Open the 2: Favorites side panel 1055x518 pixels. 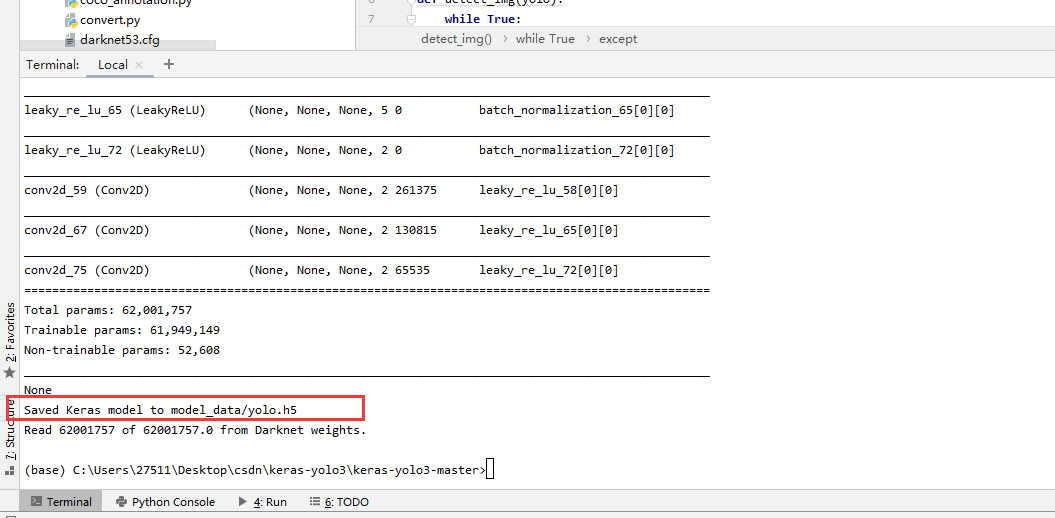coord(10,332)
